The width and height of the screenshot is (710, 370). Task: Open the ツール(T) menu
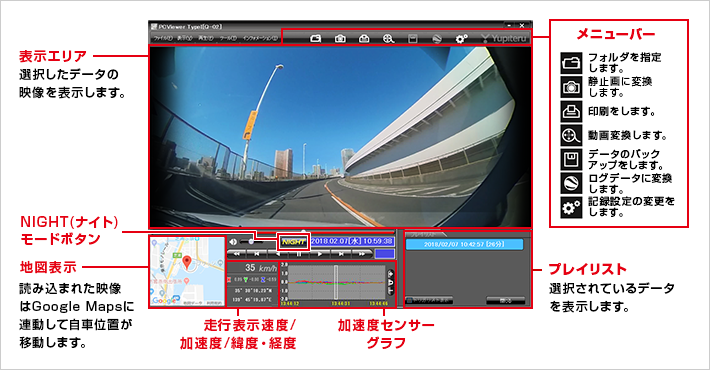pos(228,38)
